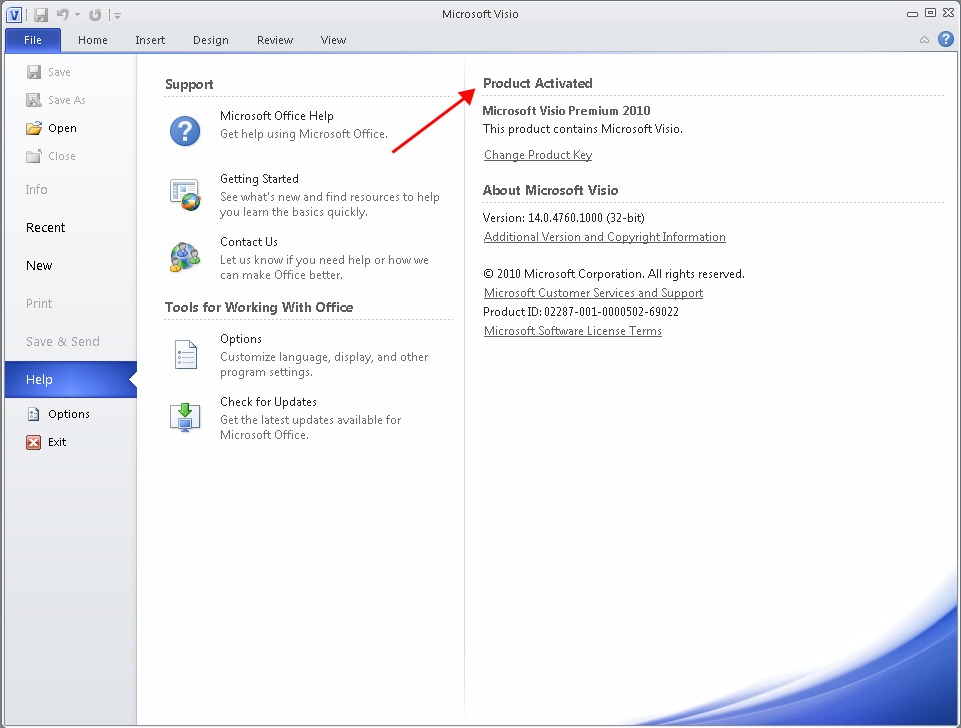Click the Microsoft Visio Premium 2010 text

point(566,111)
